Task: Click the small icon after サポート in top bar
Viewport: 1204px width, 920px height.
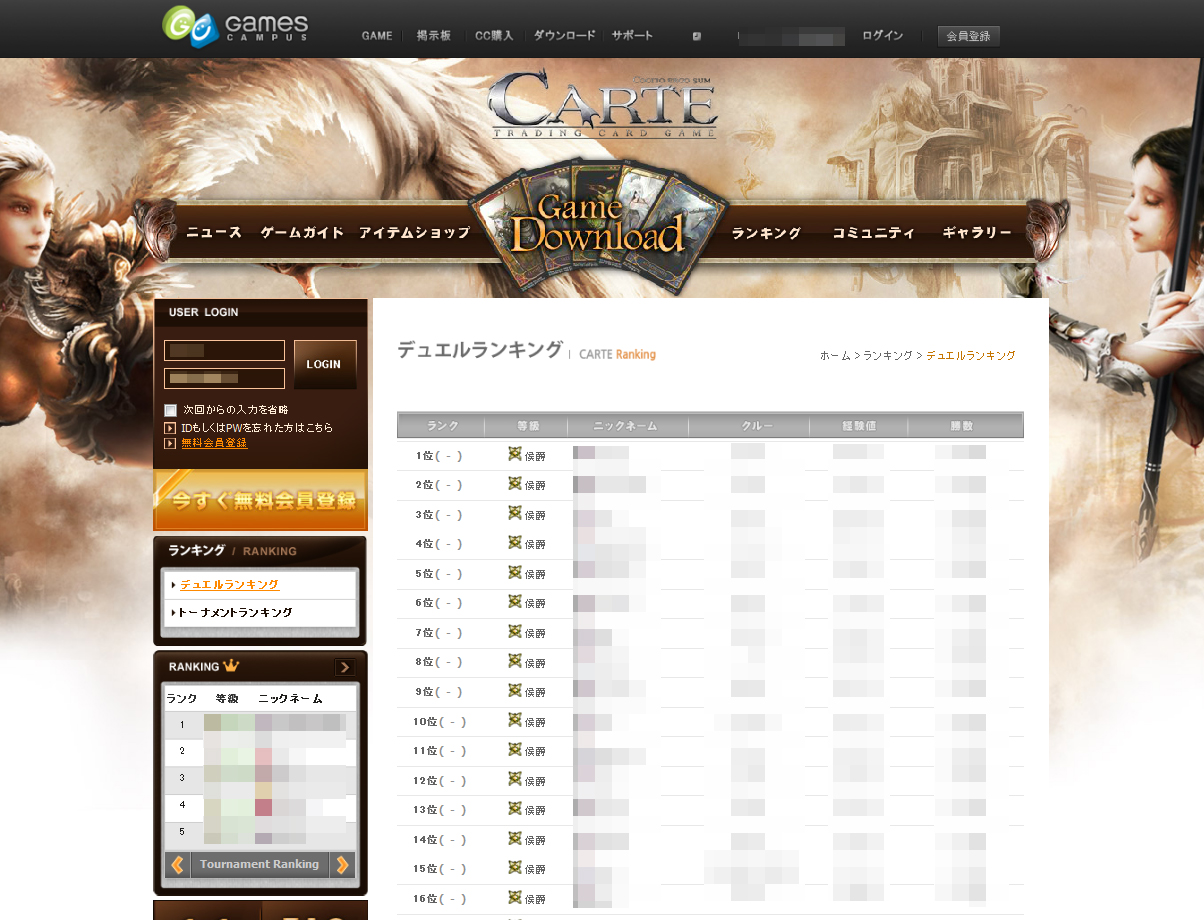Action: (x=696, y=36)
